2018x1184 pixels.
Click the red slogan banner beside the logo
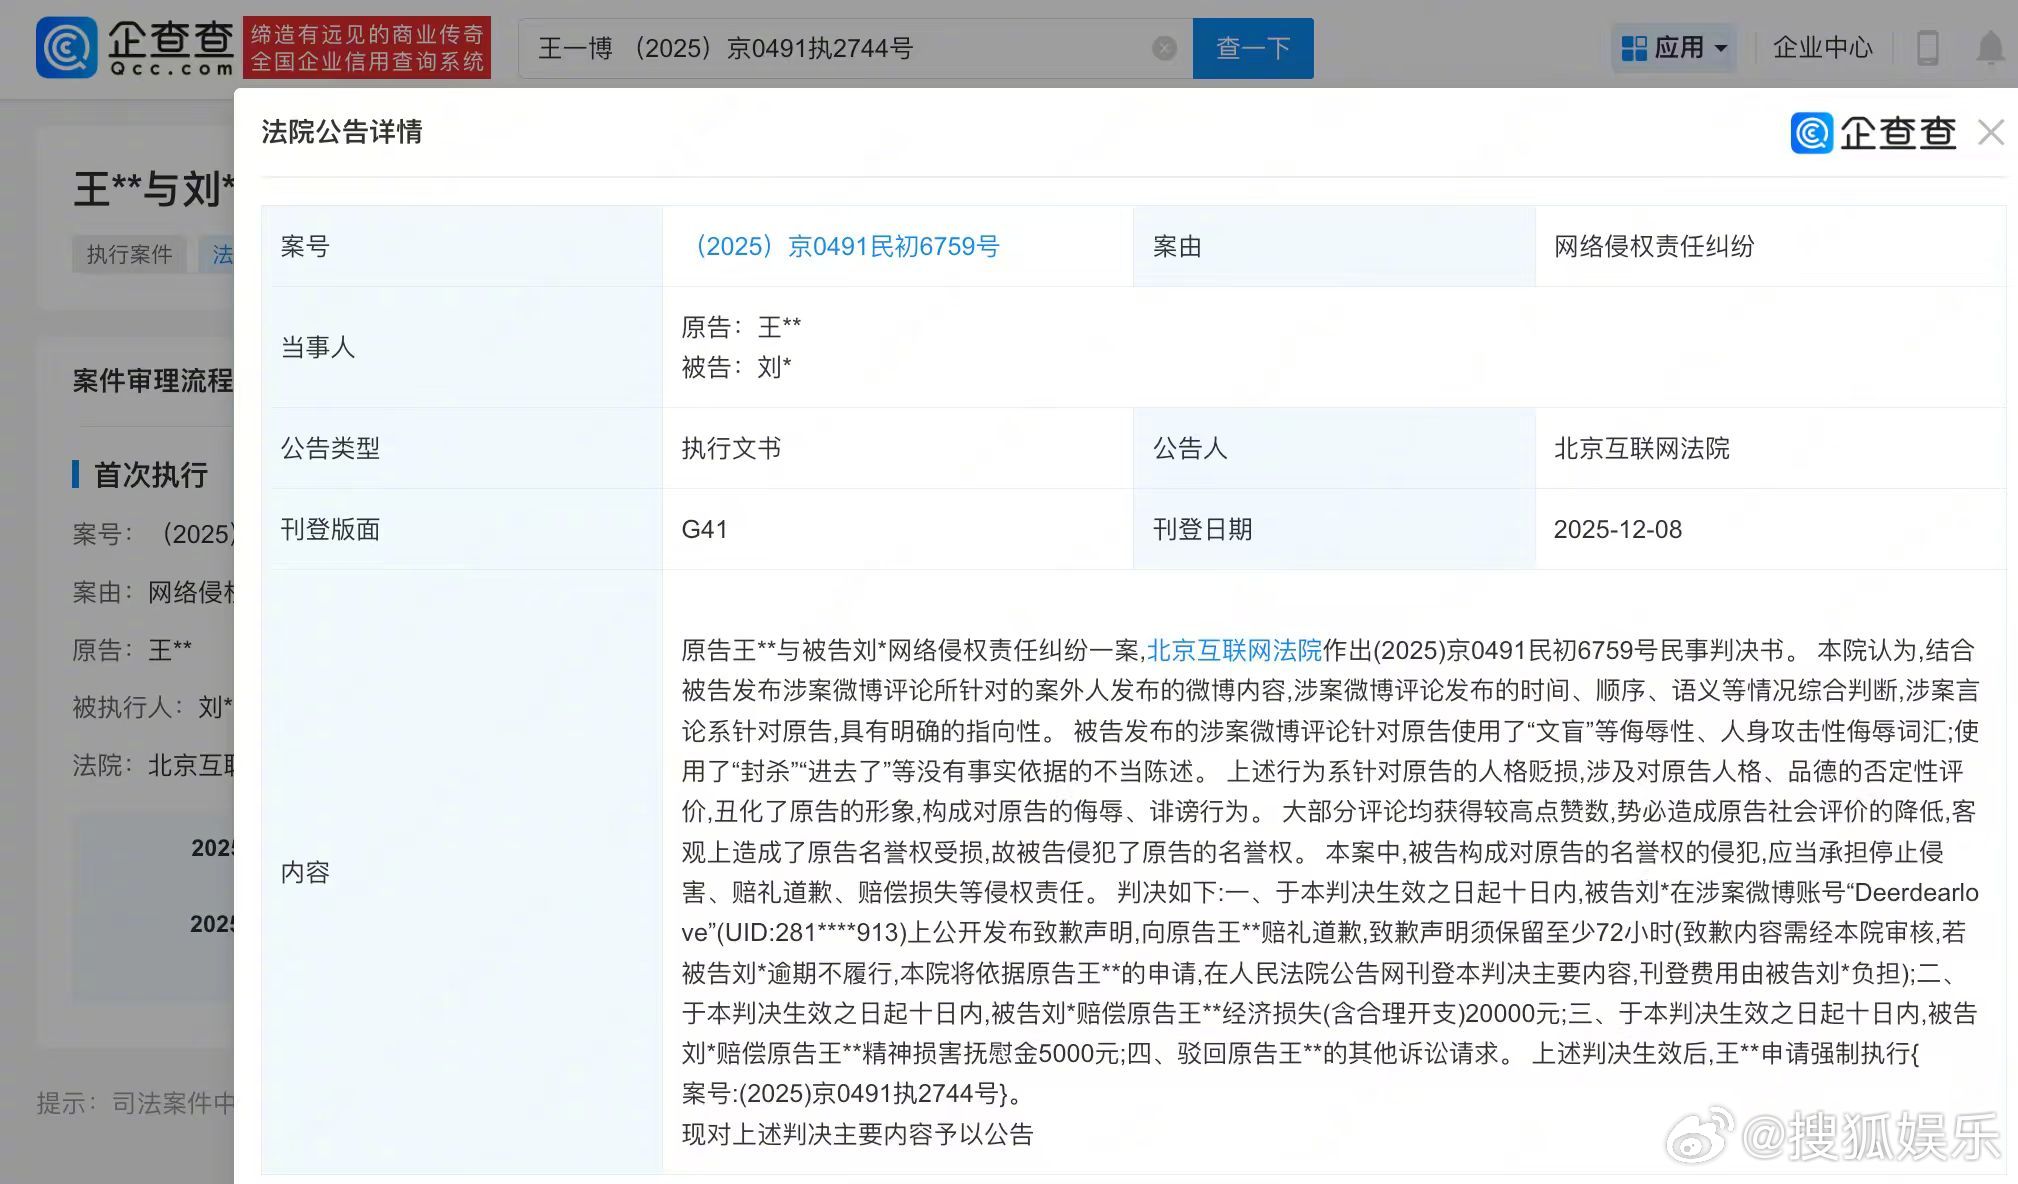click(367, 47)
